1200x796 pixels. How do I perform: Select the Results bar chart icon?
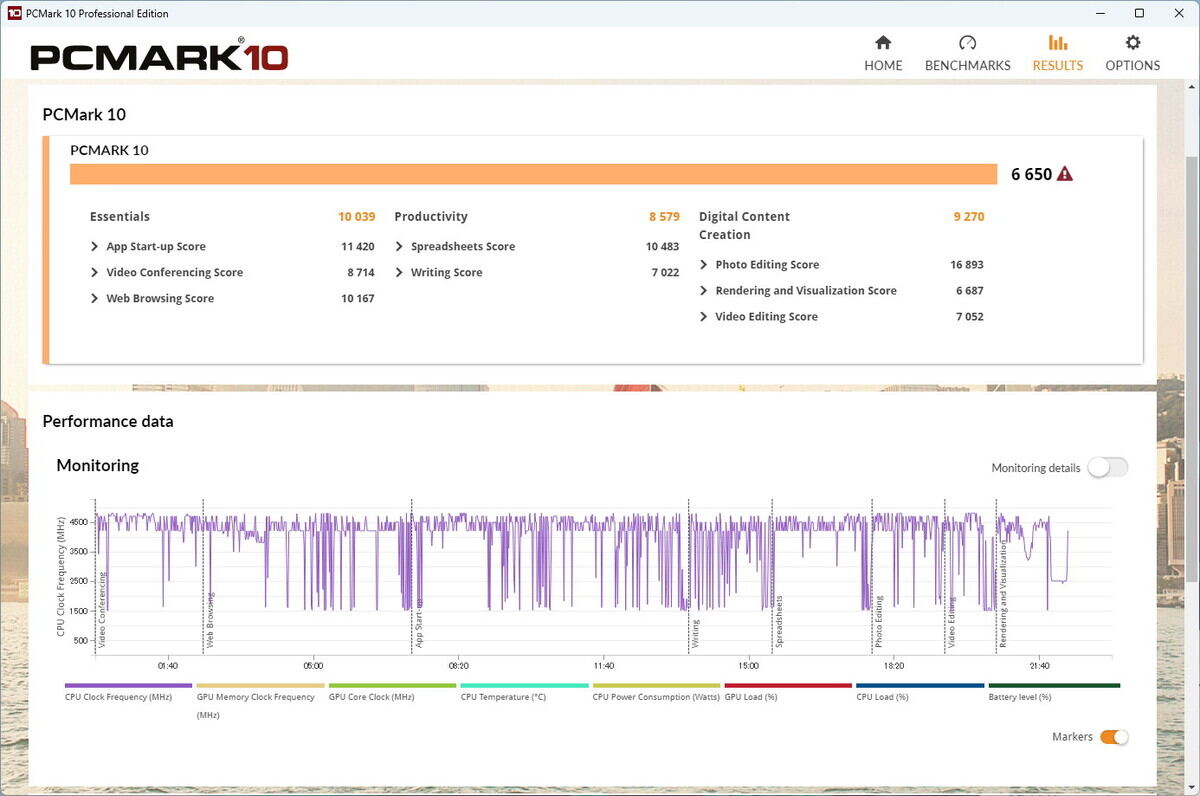(x=1057, y=43)
